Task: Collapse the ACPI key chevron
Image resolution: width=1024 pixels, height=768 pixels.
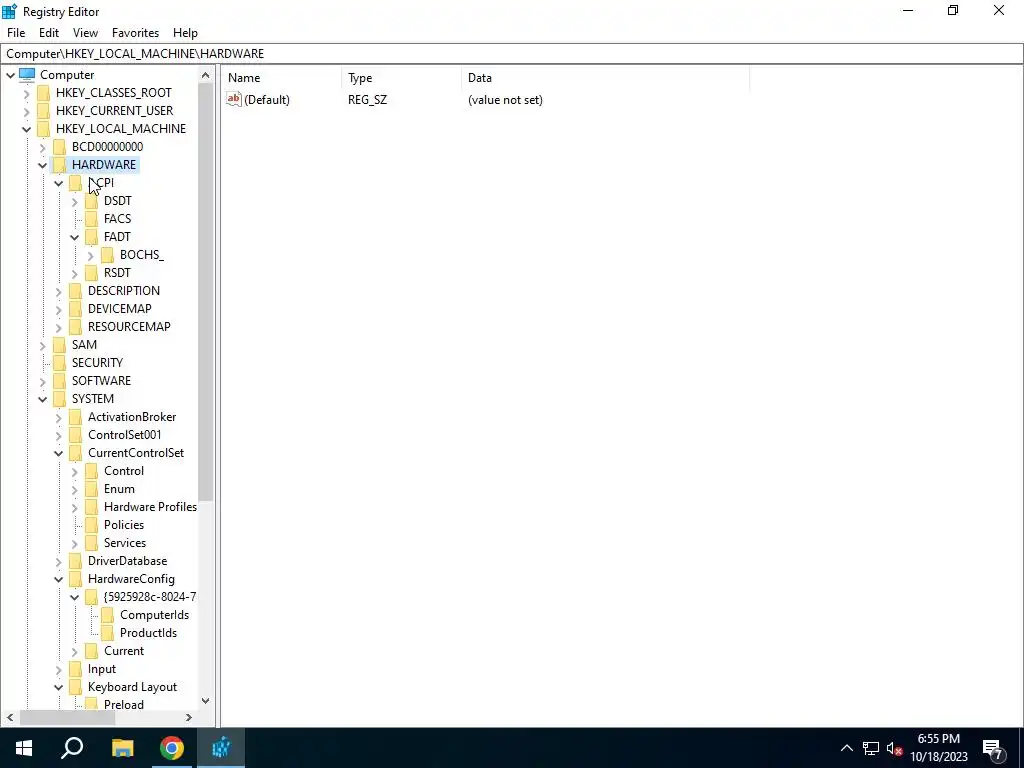Action: tap(59, 184)
